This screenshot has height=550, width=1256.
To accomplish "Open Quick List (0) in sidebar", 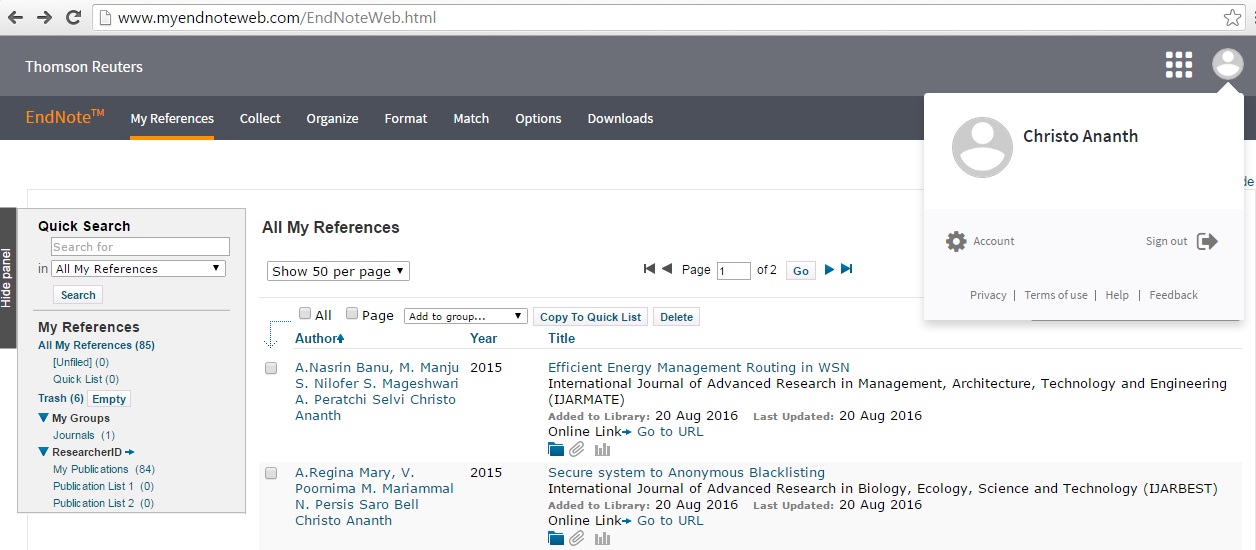I will (x=86, y=379).
